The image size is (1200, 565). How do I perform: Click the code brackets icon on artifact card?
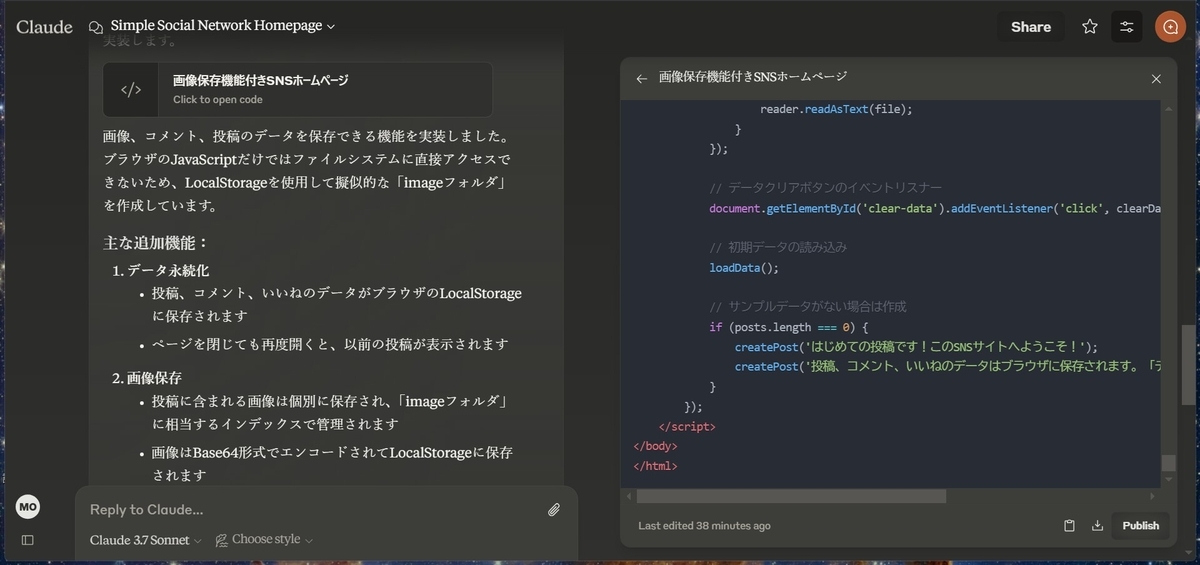(131, 90)
